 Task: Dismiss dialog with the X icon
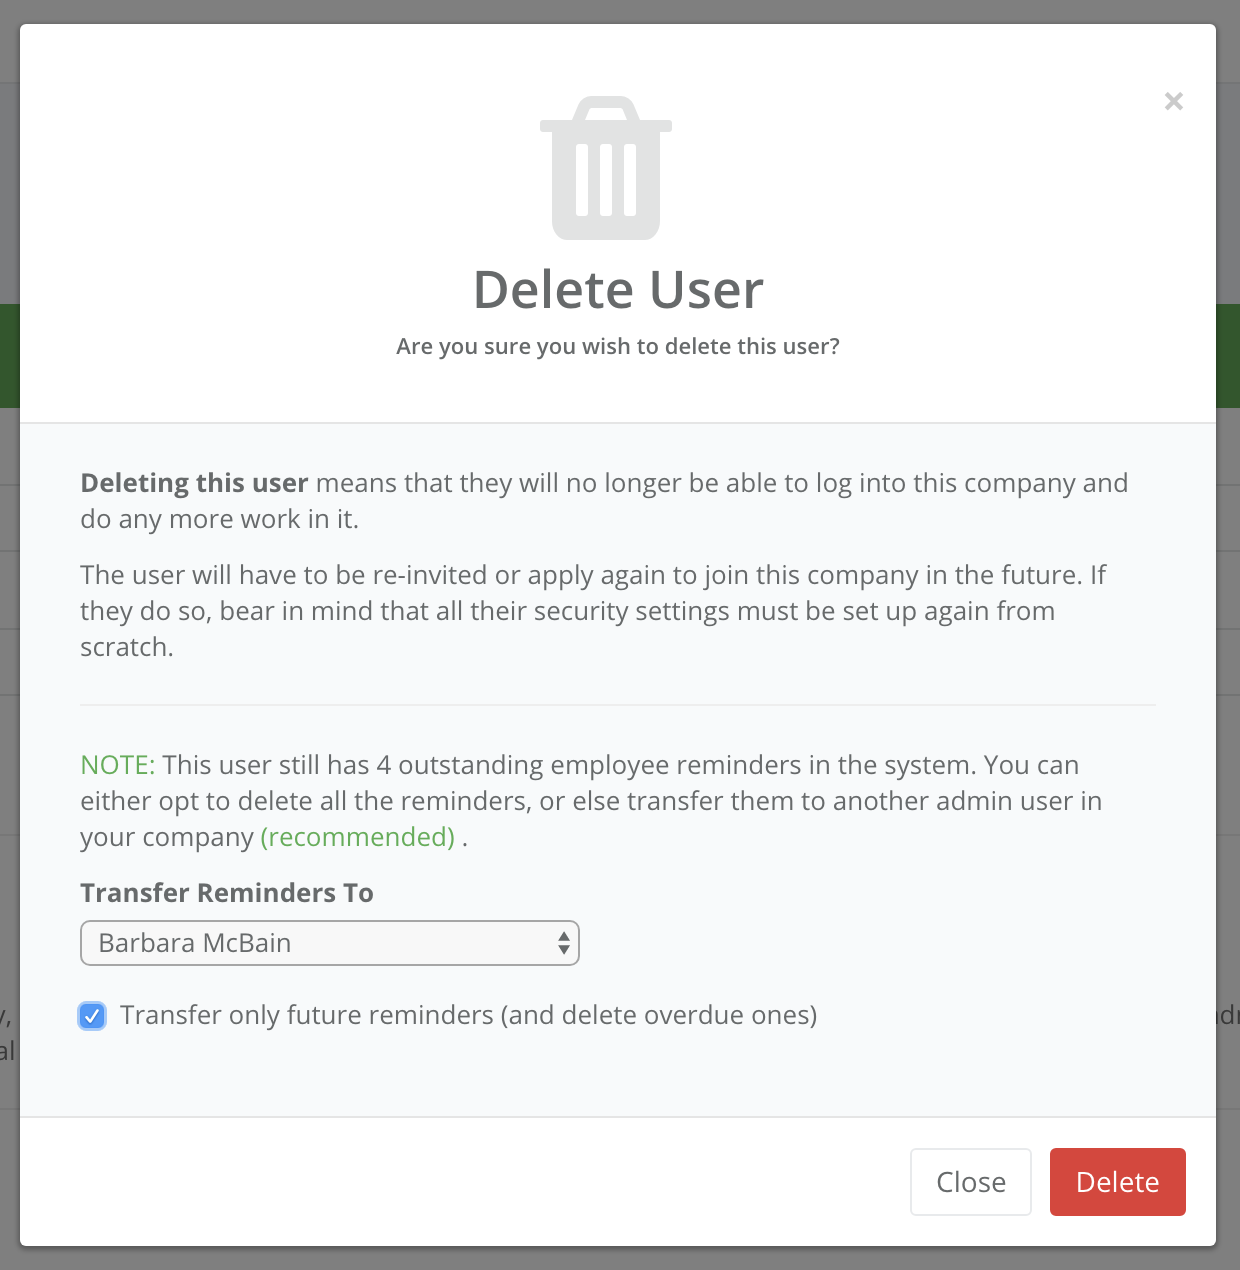pos(1174,101)
